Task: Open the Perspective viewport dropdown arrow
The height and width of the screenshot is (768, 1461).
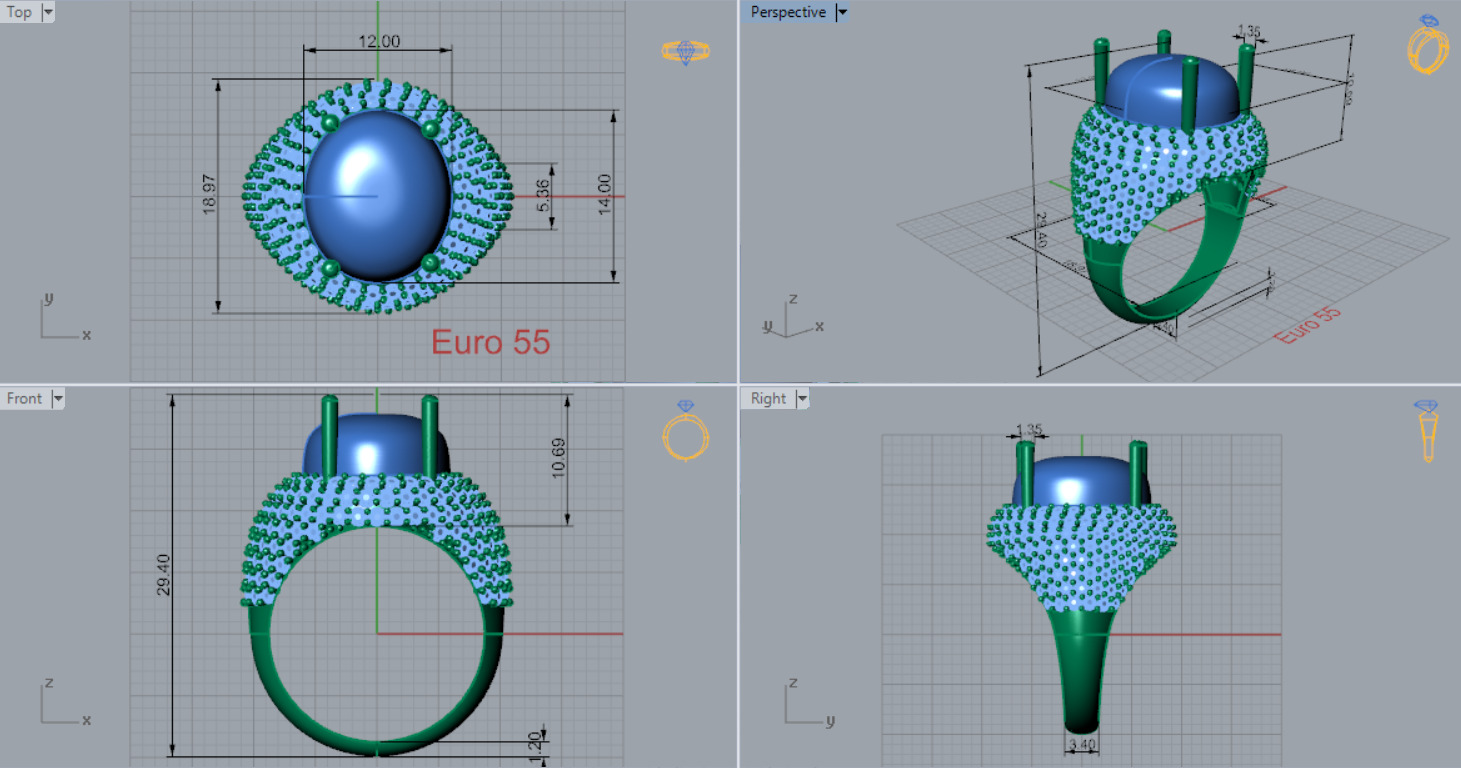Action: pos(841,13)
